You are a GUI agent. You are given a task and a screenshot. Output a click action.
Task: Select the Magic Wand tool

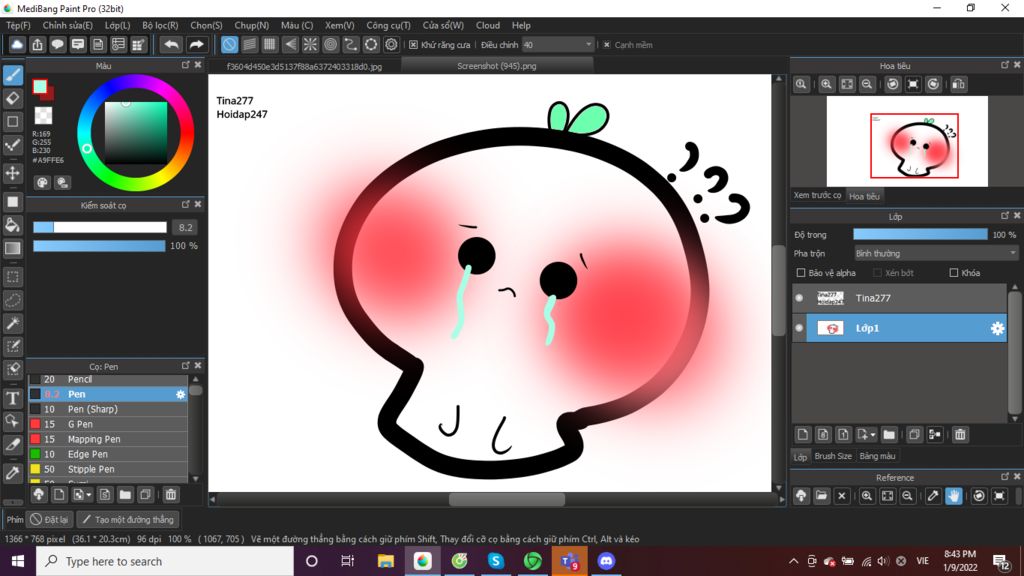(x=13, y=323)
